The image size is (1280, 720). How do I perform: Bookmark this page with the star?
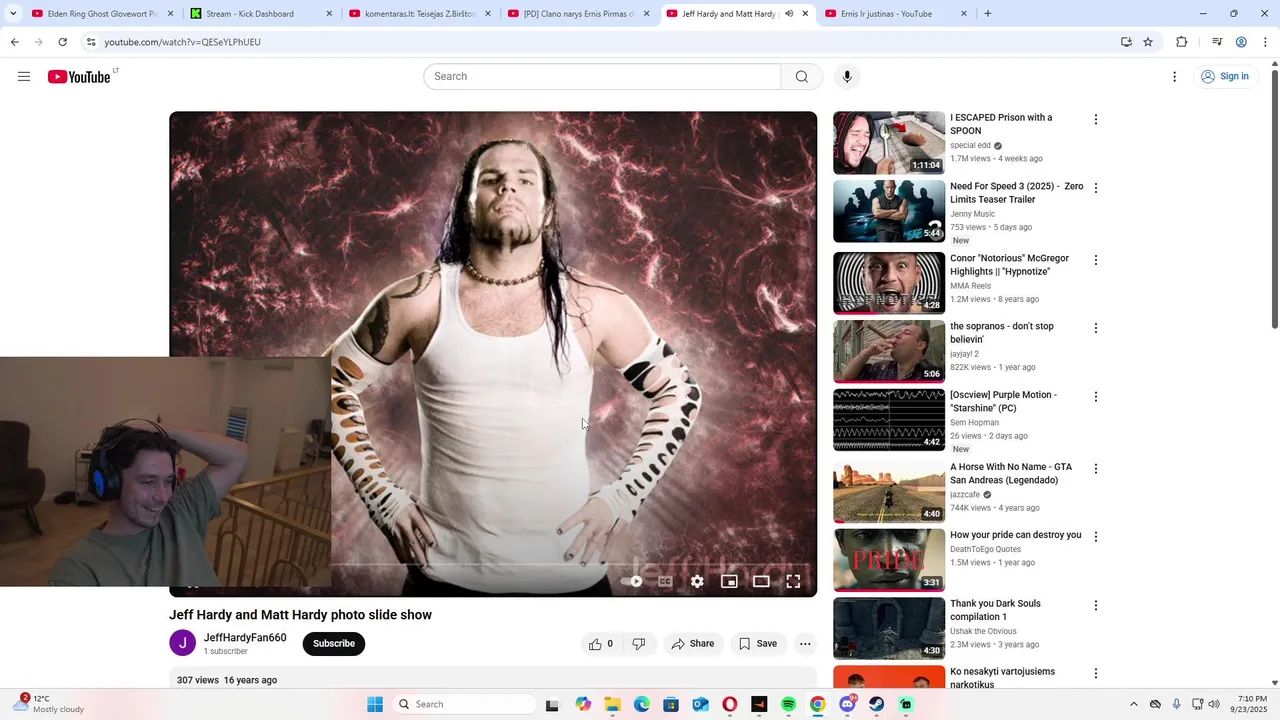pos(1148,42)
